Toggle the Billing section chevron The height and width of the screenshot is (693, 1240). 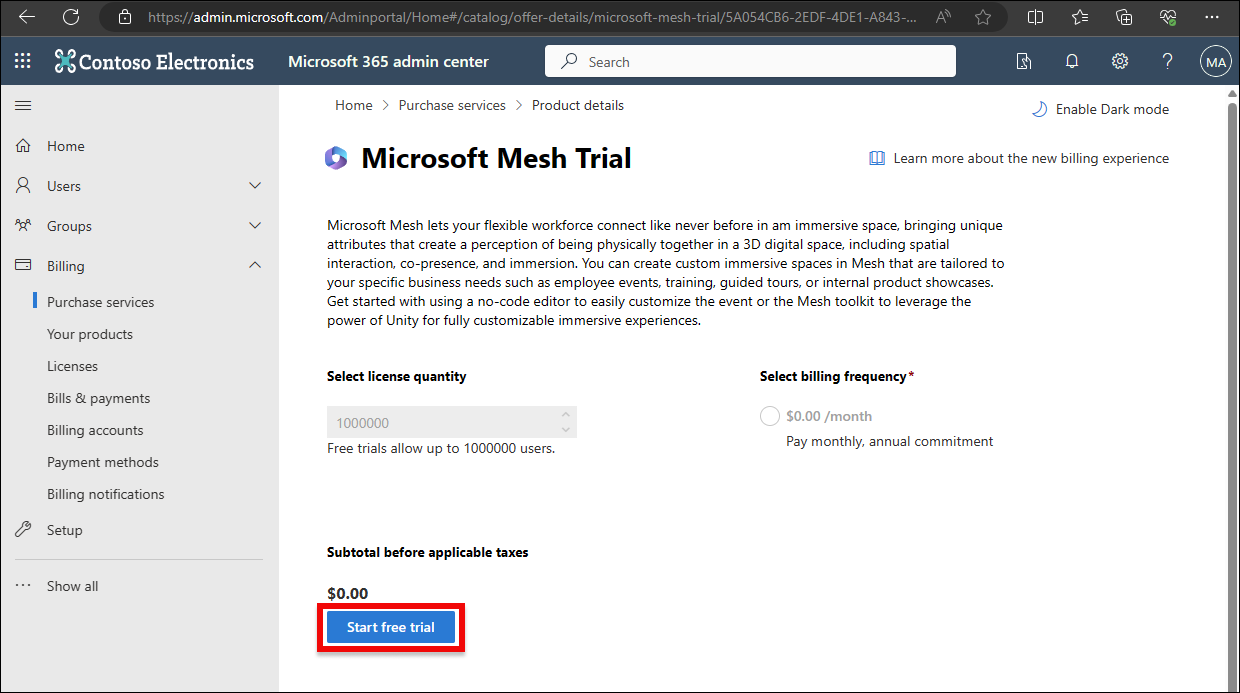(255, 265)
